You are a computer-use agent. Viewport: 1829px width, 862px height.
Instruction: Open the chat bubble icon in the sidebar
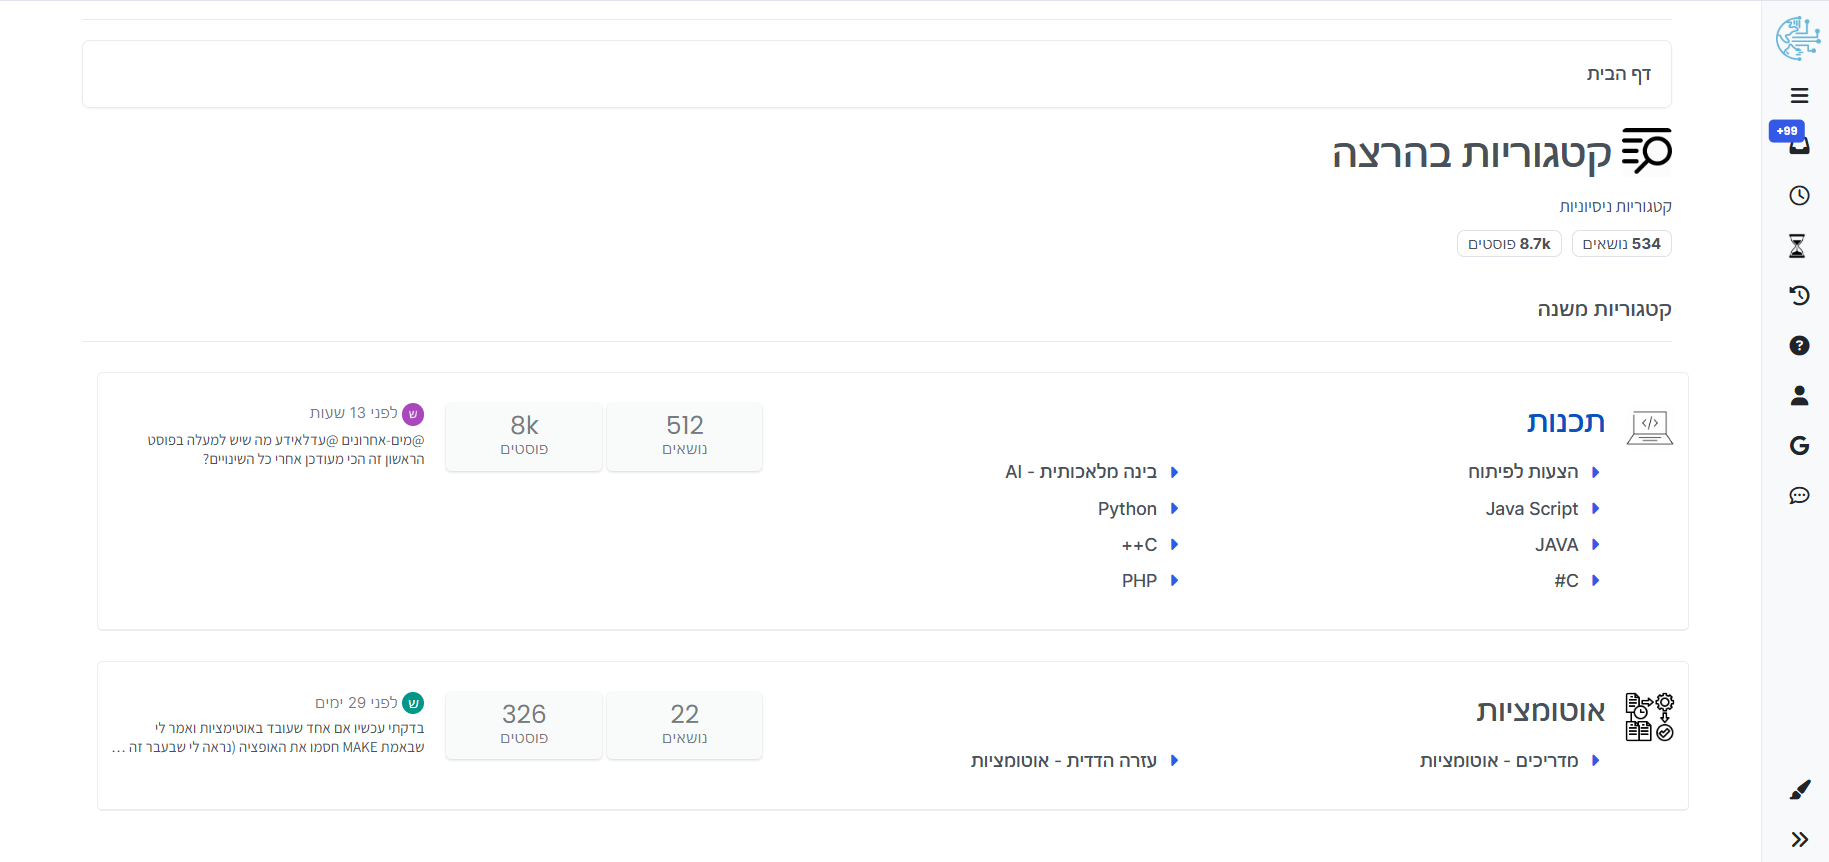coord(1799,495)
